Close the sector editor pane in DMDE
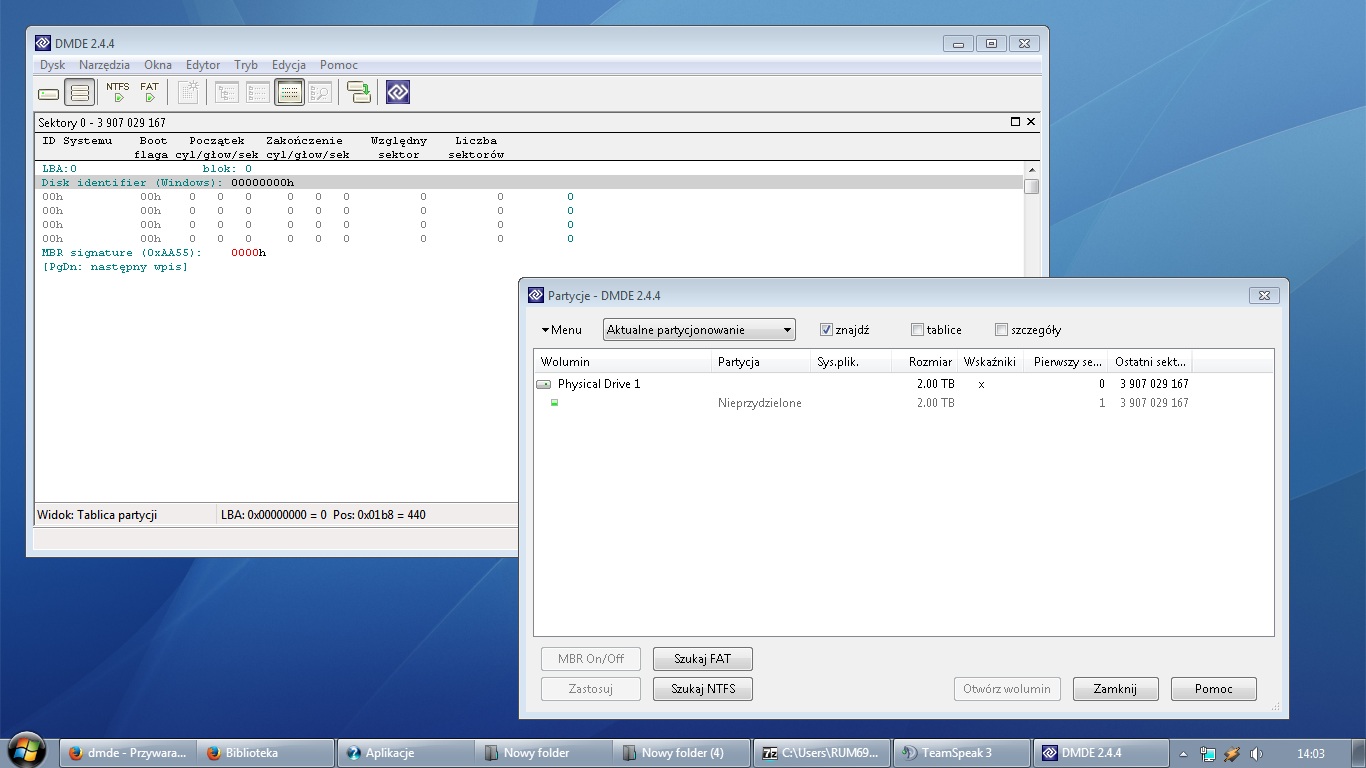The height and width of the screenshot is (768, 1366). point(1031,122)
